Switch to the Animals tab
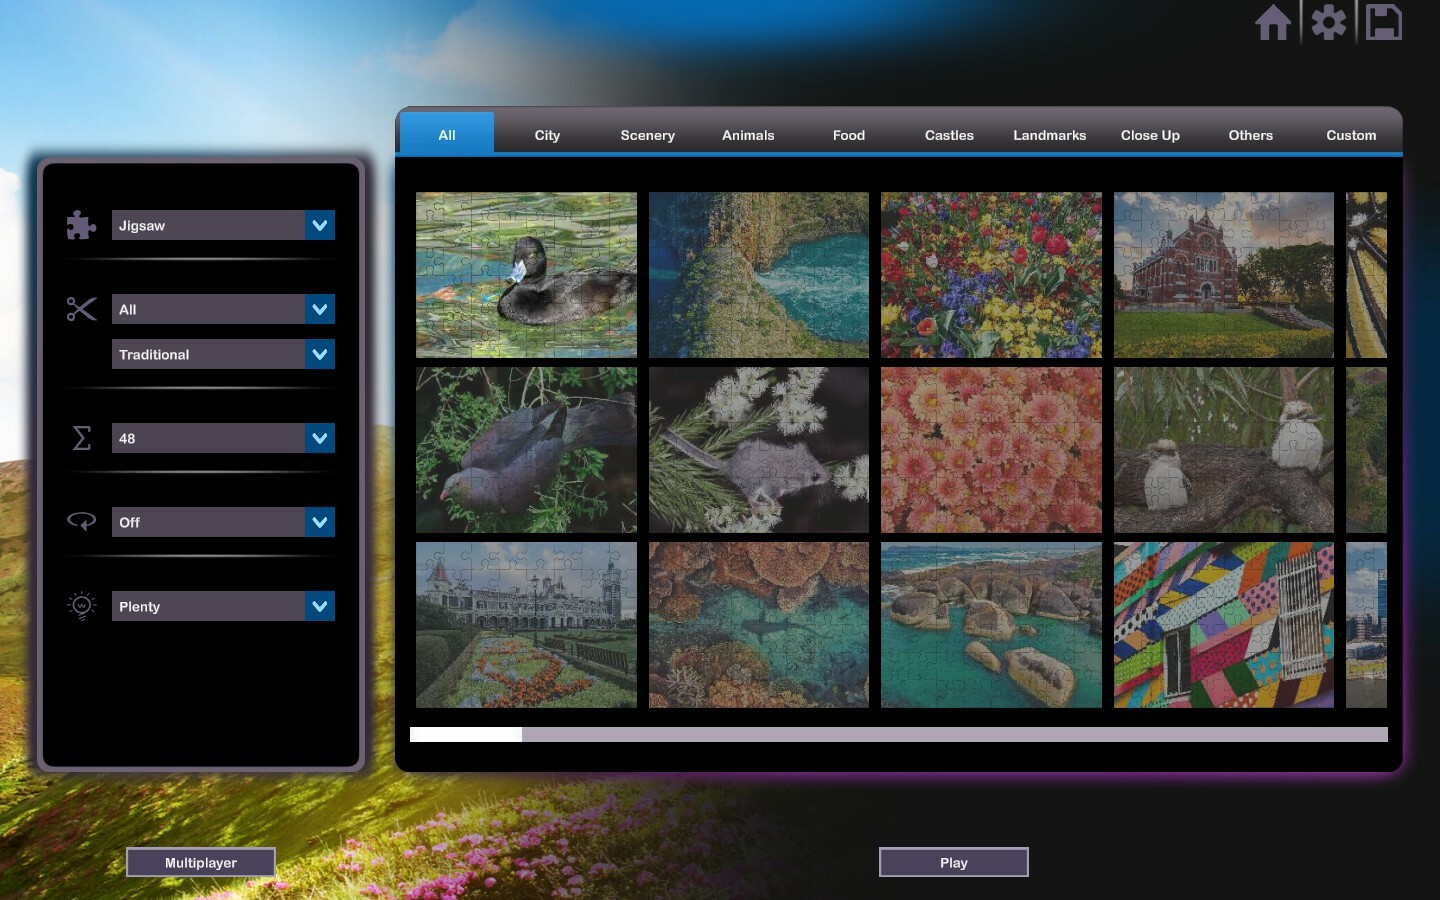This screenshot has height=900, width=1440. click(x=748, y=135)
